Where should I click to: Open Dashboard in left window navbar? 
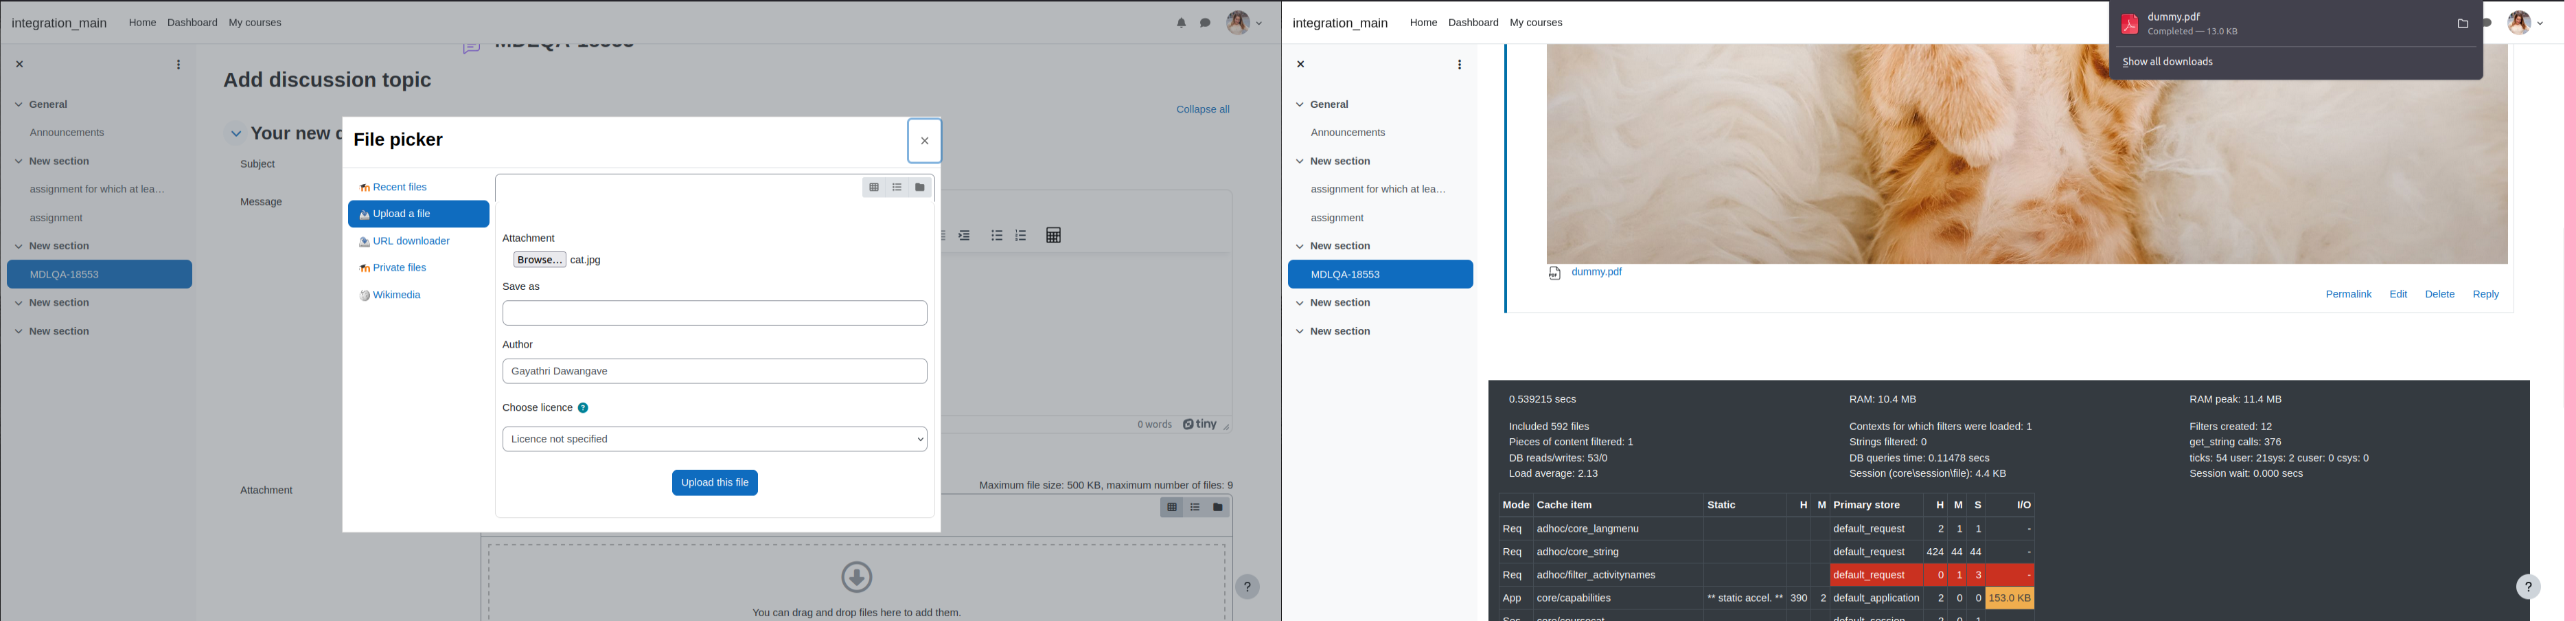[192, 23]
